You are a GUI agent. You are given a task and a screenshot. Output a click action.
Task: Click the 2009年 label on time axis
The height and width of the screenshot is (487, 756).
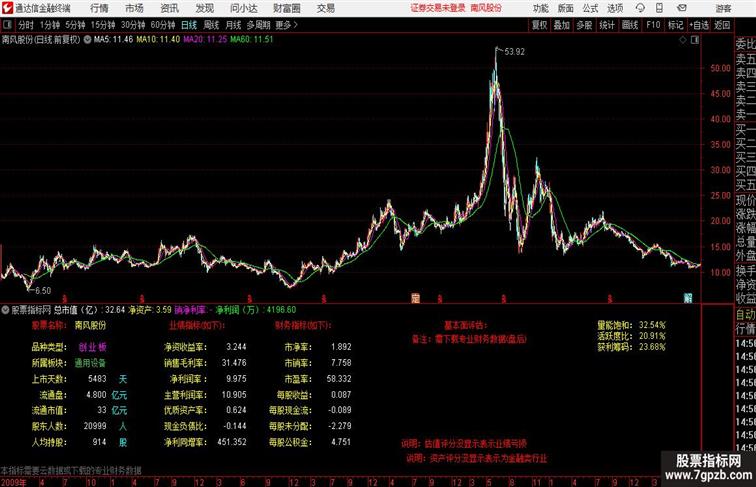[x=14, y=482]
